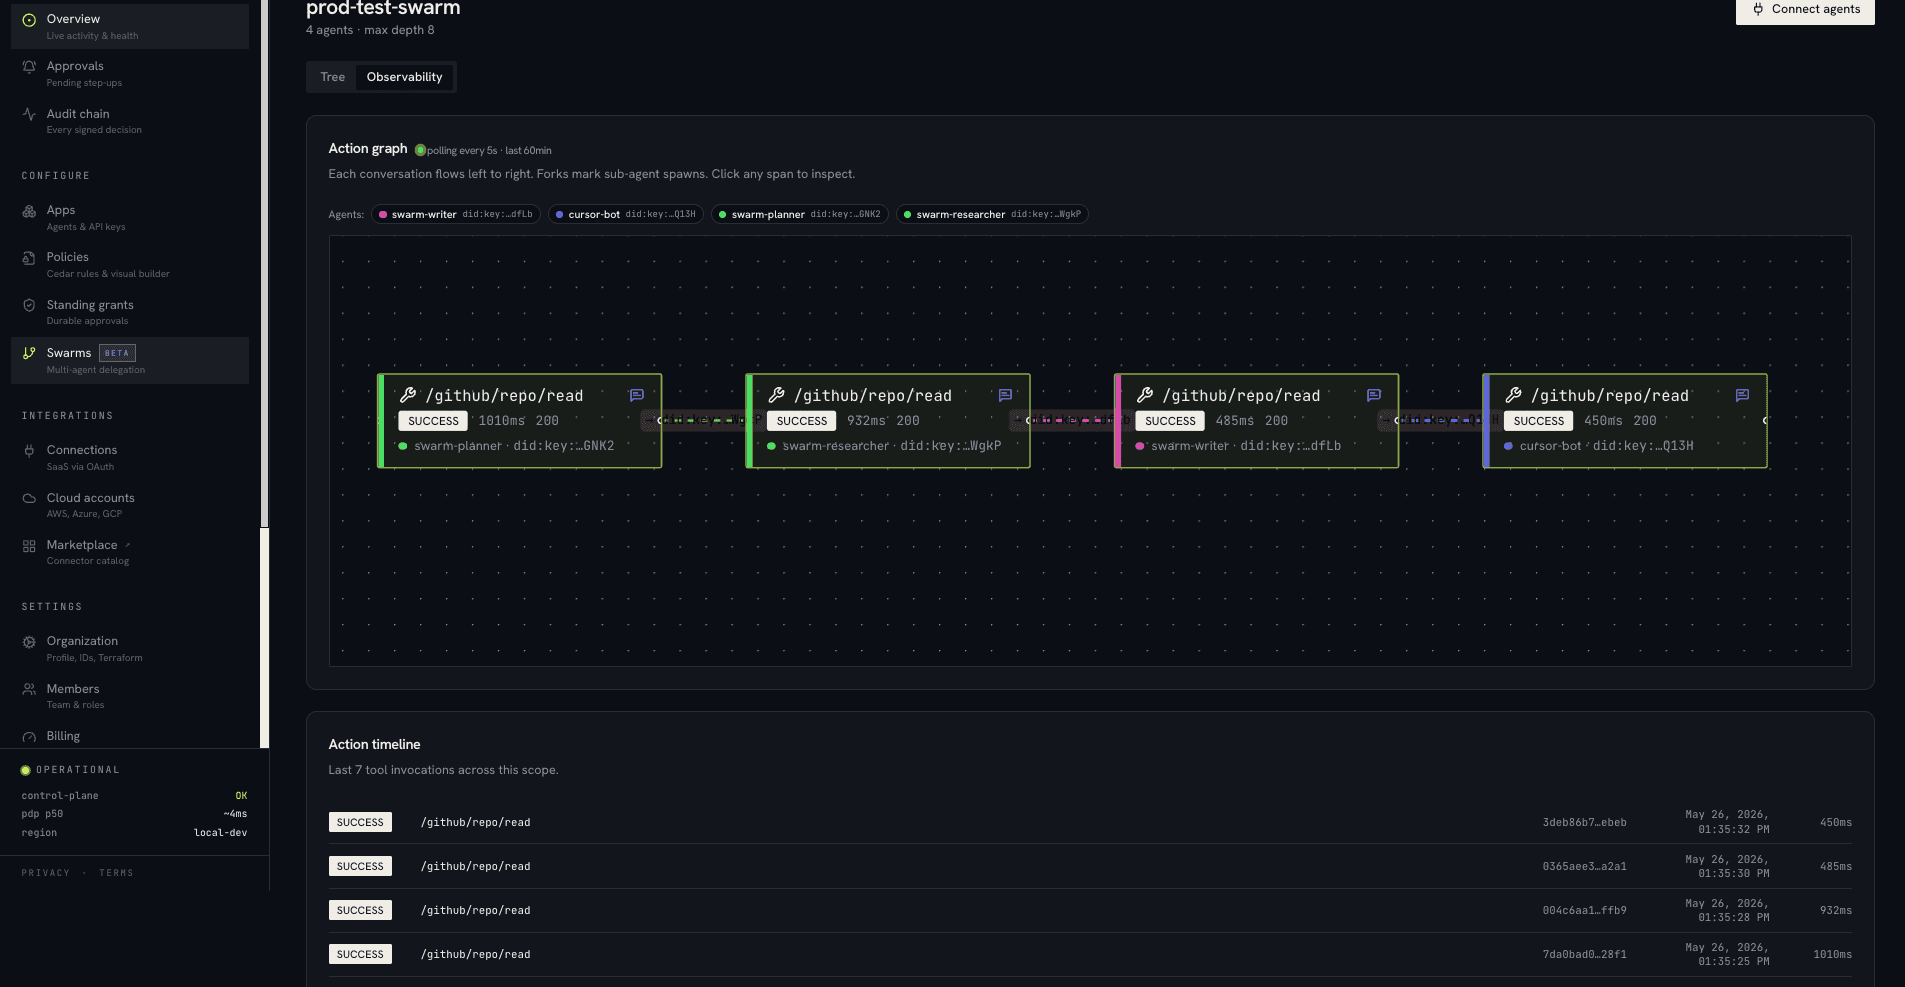
Task: Click SUCCESS badge in the 450ms timeline row
Action: click(x=360, y=822)
